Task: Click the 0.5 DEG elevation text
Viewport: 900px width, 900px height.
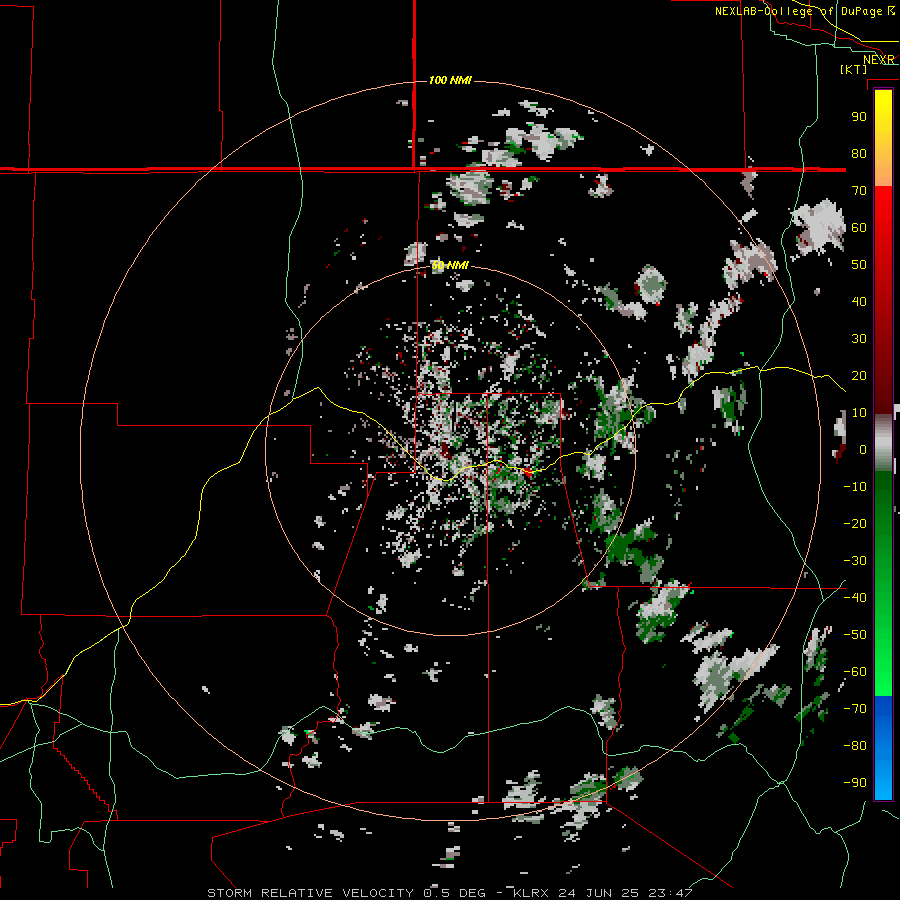Action: tap(455, 893)
